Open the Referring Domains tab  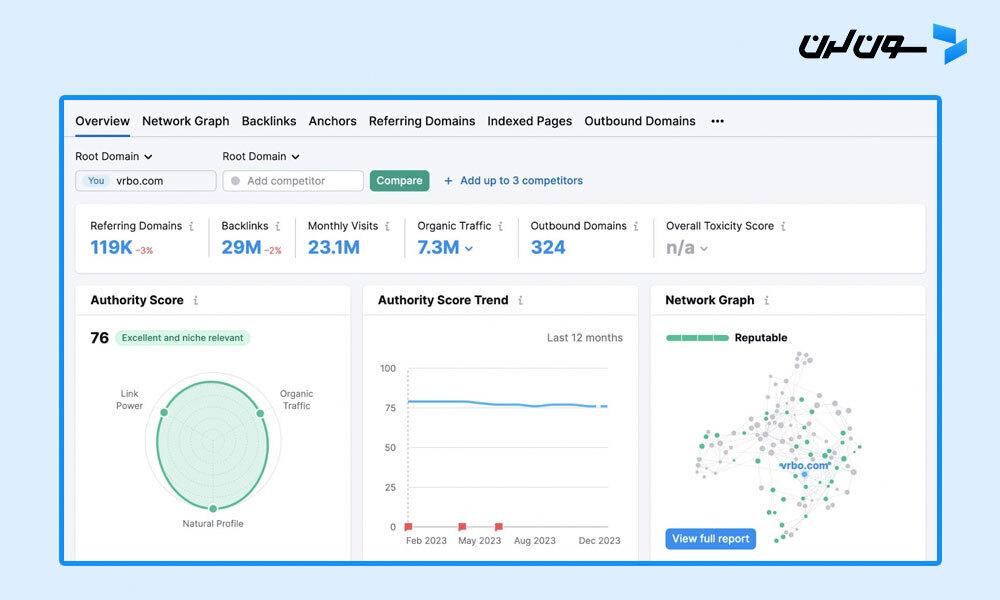[x=422, y=121]
